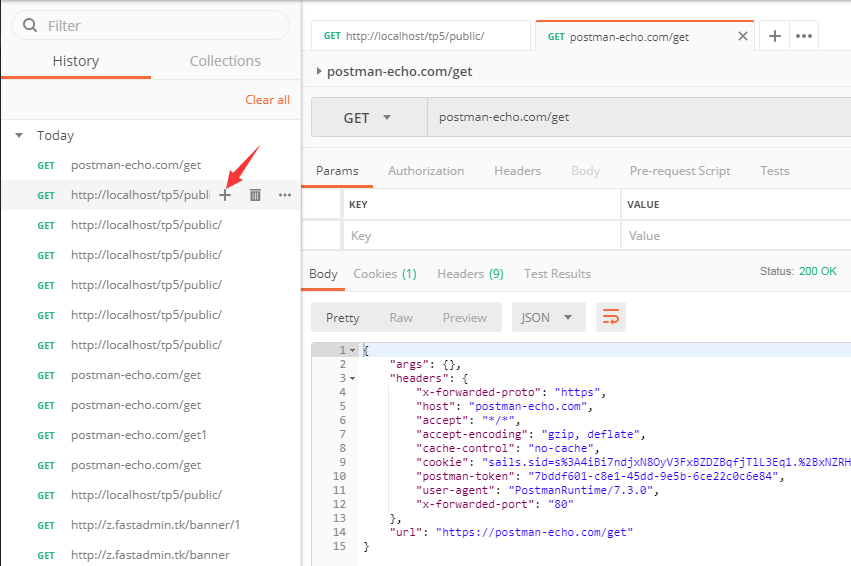Show response Cookies (1) tab
Viewport: 851px width, 566px height.
click(x=385, y=274)
